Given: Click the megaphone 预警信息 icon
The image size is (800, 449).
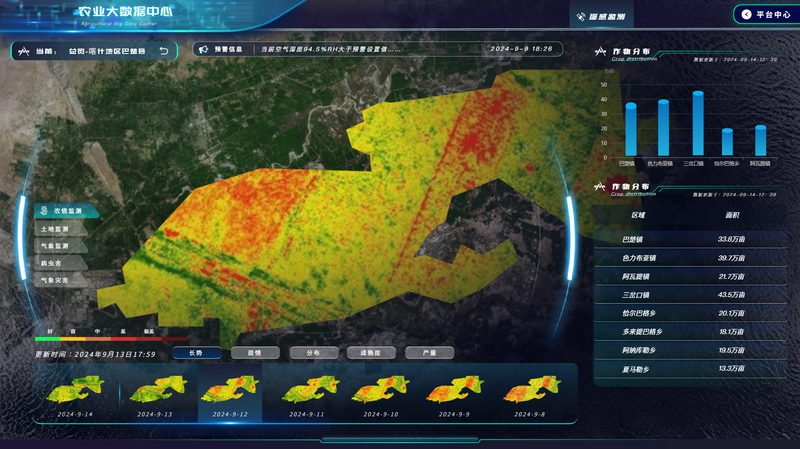Looking at the screenshot, I should coord(204,49).
